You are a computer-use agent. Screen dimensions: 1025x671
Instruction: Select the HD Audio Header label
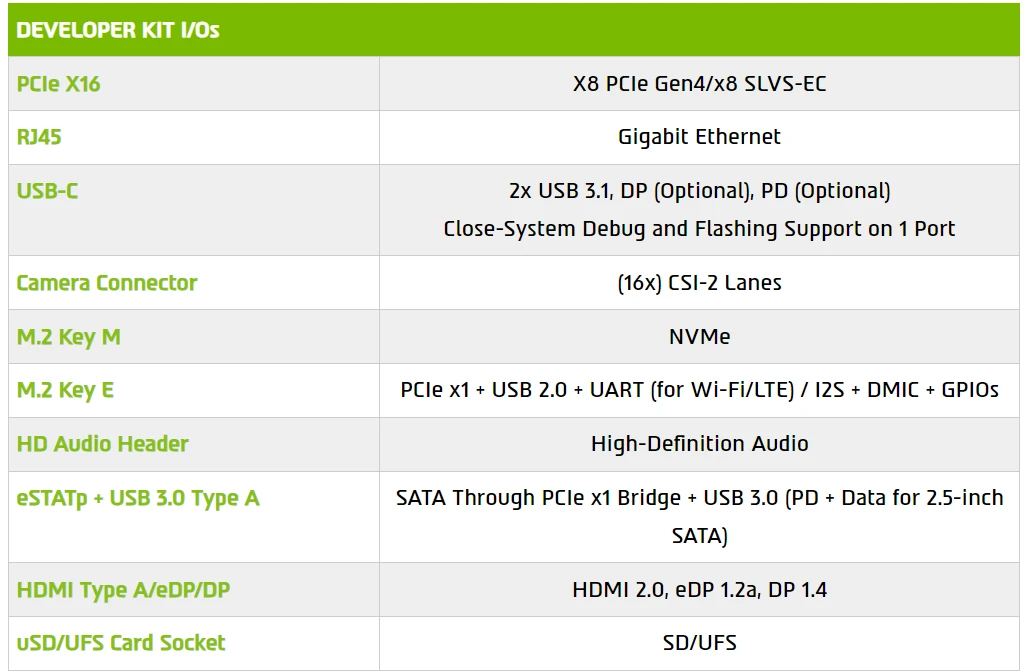tap(103, 444)
